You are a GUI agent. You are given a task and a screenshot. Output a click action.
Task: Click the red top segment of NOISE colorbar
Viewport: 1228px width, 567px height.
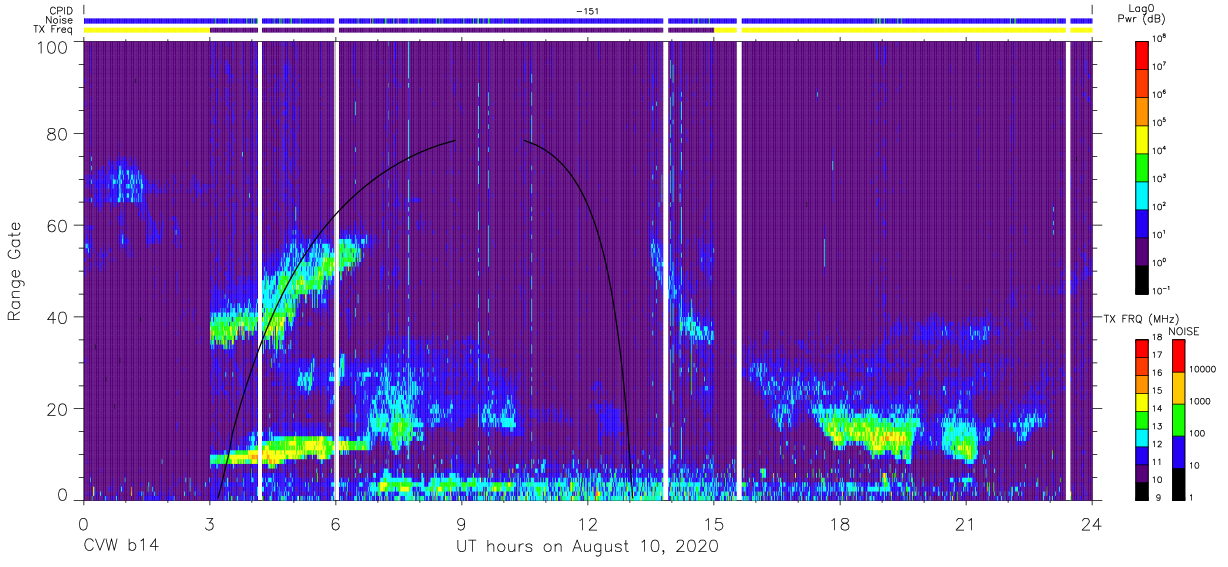click(1179, 356)
